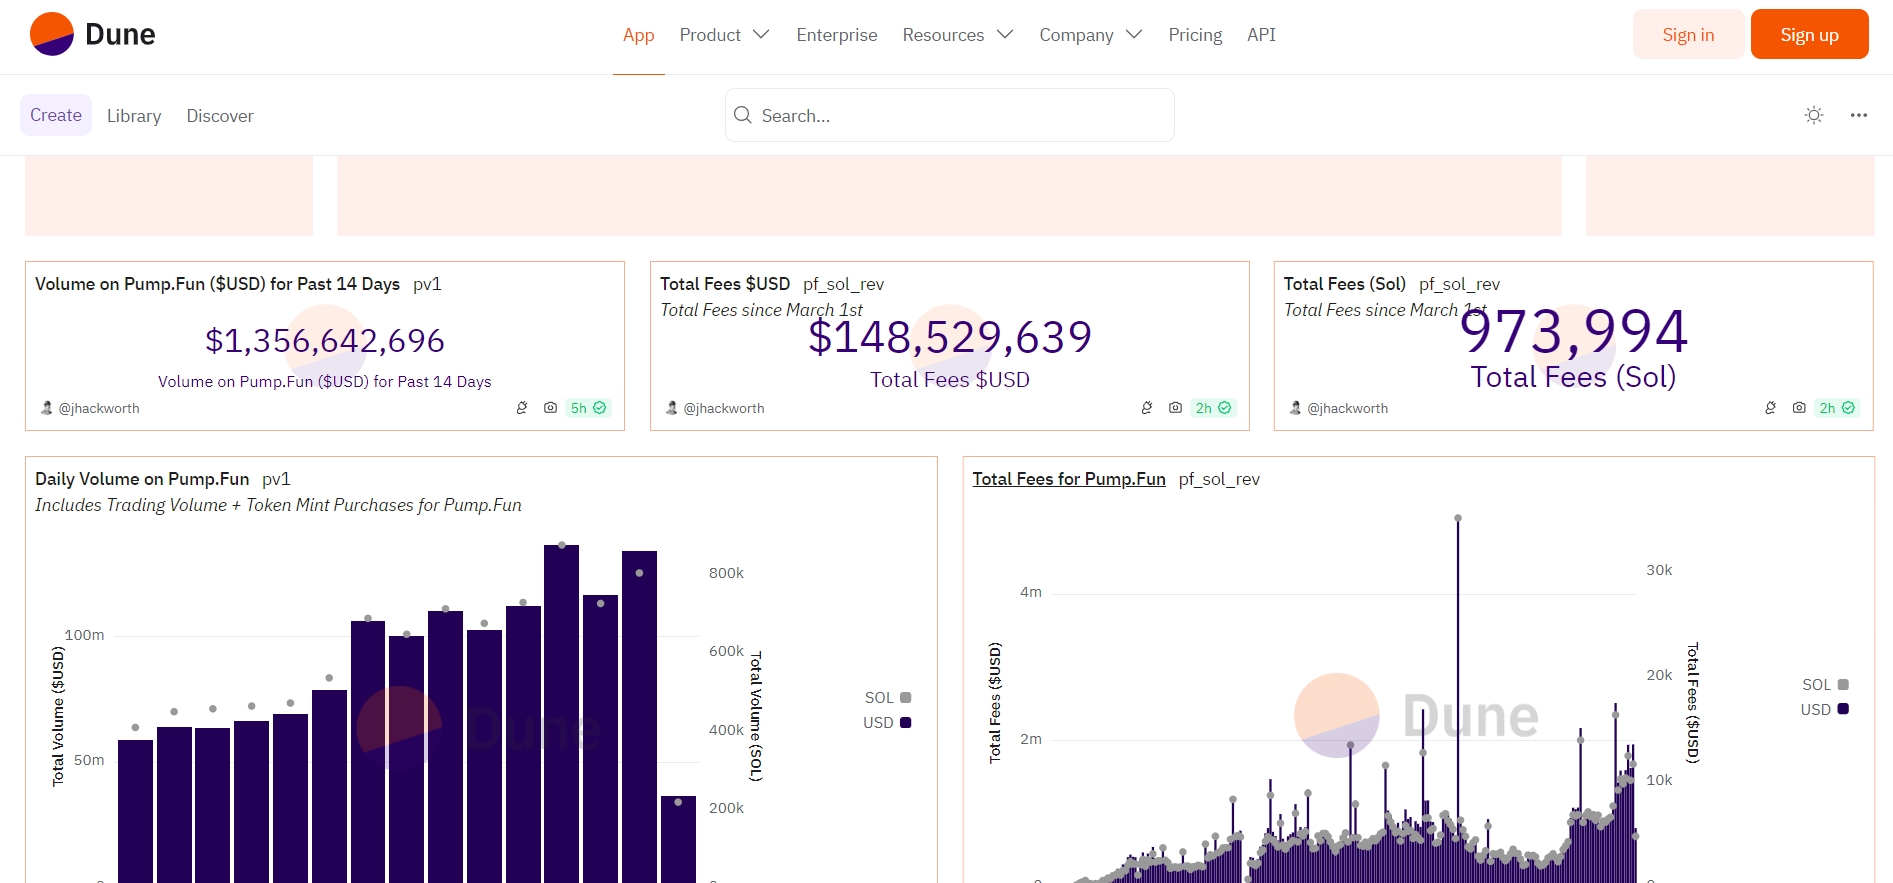Image resolution: width=1893 pixels, height=883 pixels.
Task: Open Daily Volume on Pump.Fun chart title
Action: tap(142, 479)
